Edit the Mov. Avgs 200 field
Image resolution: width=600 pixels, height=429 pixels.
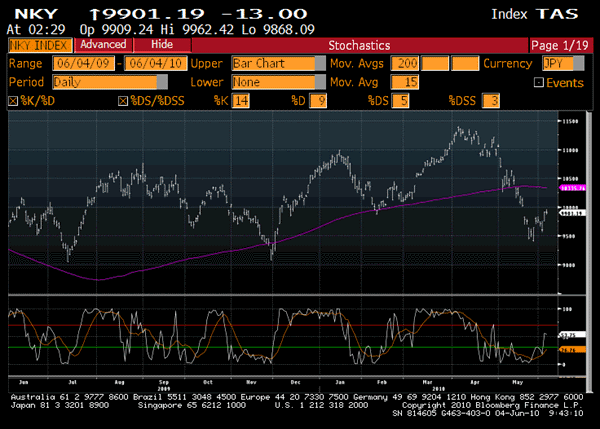coord(405,64)
